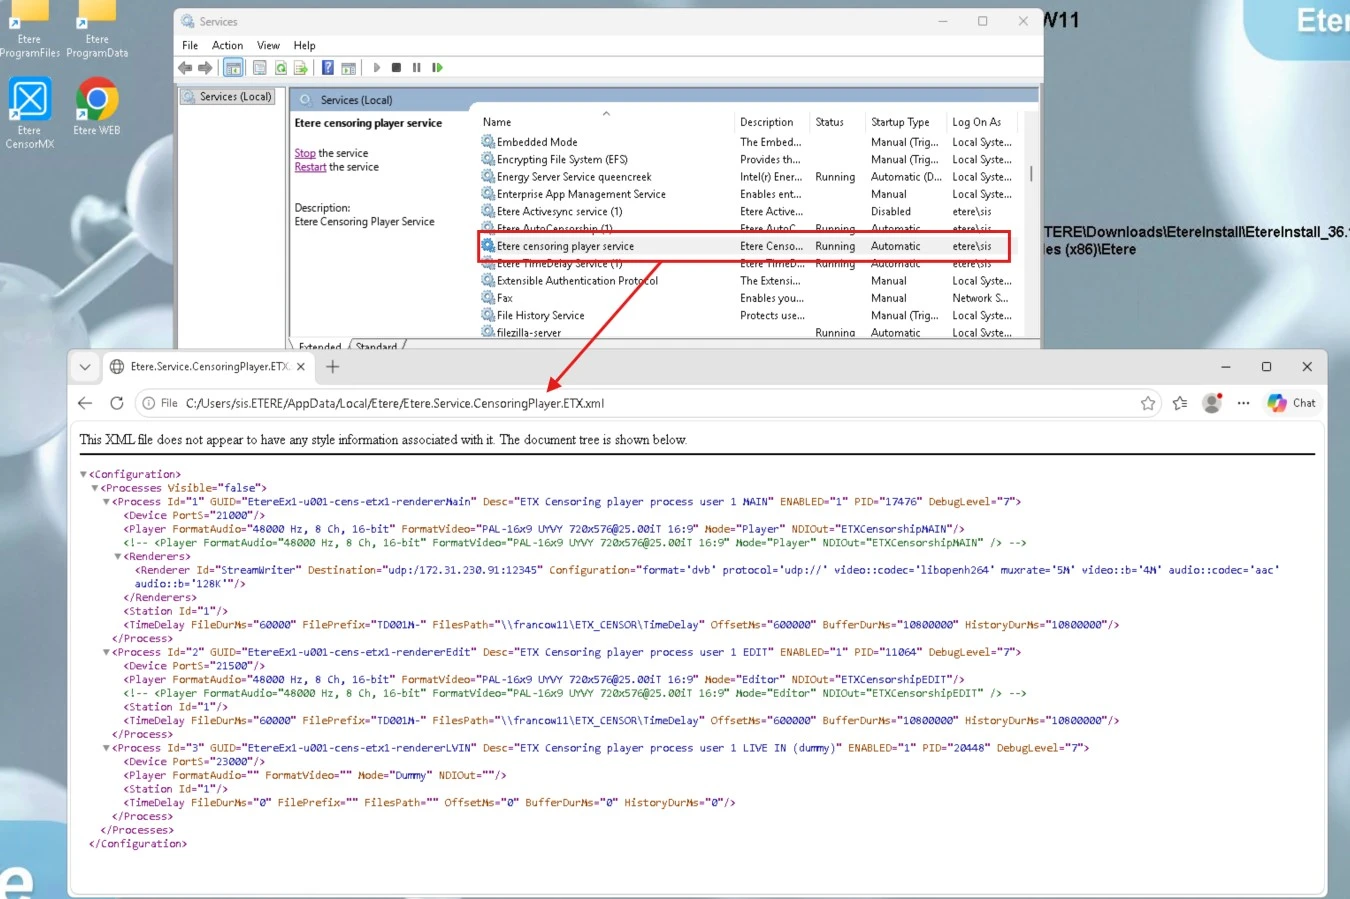Open the Etere CensorMX desktop shortcut

pos(29,113)
